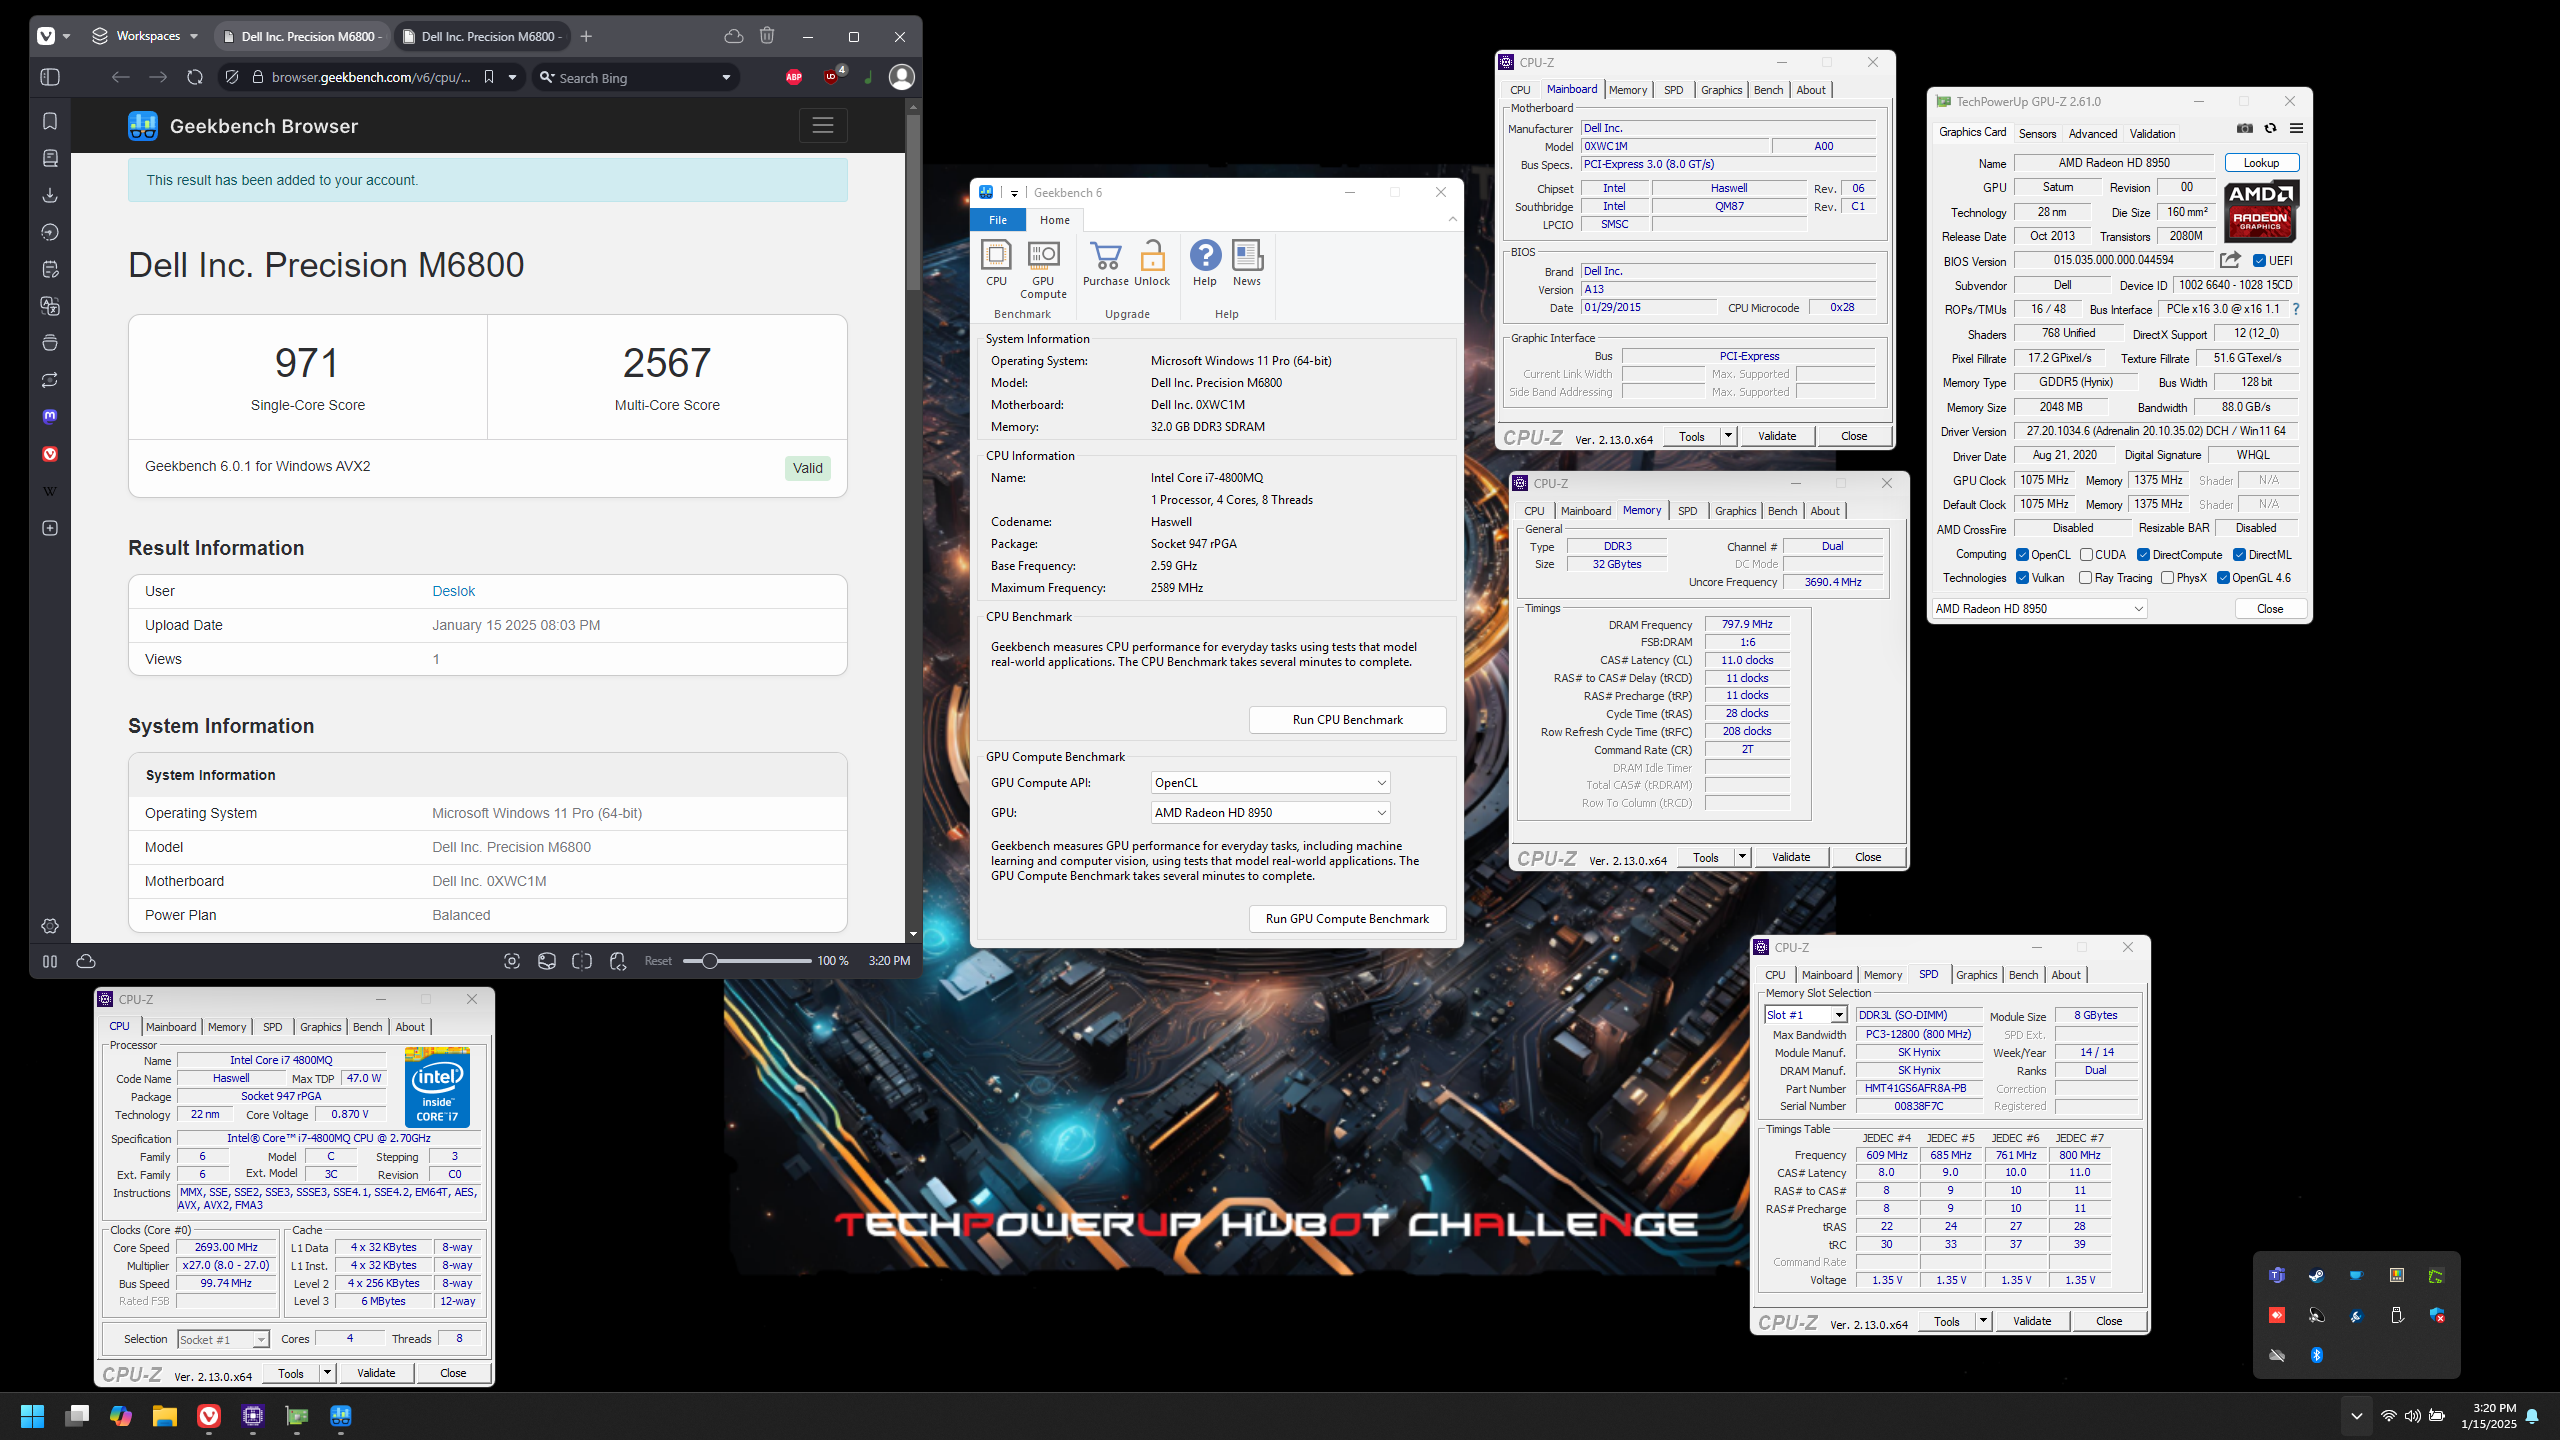Switch to Advanced tab in GPU-Z

tap(2093, 133)
